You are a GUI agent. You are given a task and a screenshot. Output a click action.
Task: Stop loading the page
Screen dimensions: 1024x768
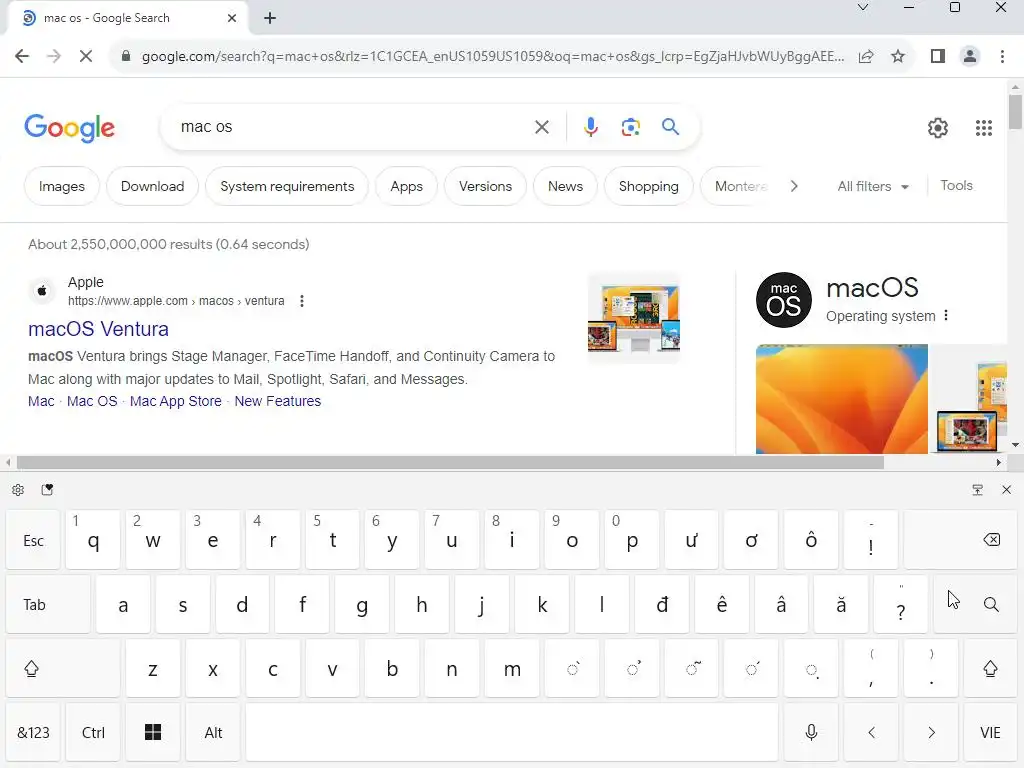pyautogui.click(x=86, y=56)
